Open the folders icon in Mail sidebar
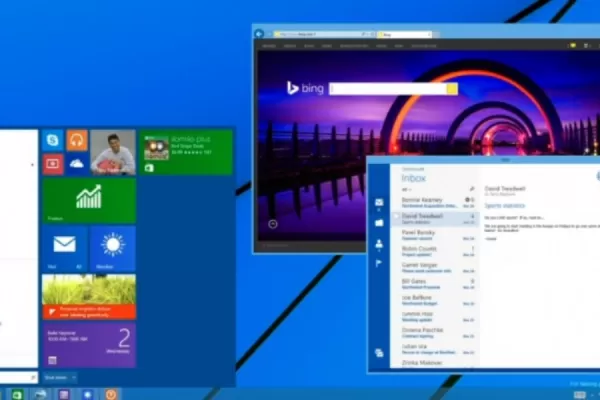 379,223
